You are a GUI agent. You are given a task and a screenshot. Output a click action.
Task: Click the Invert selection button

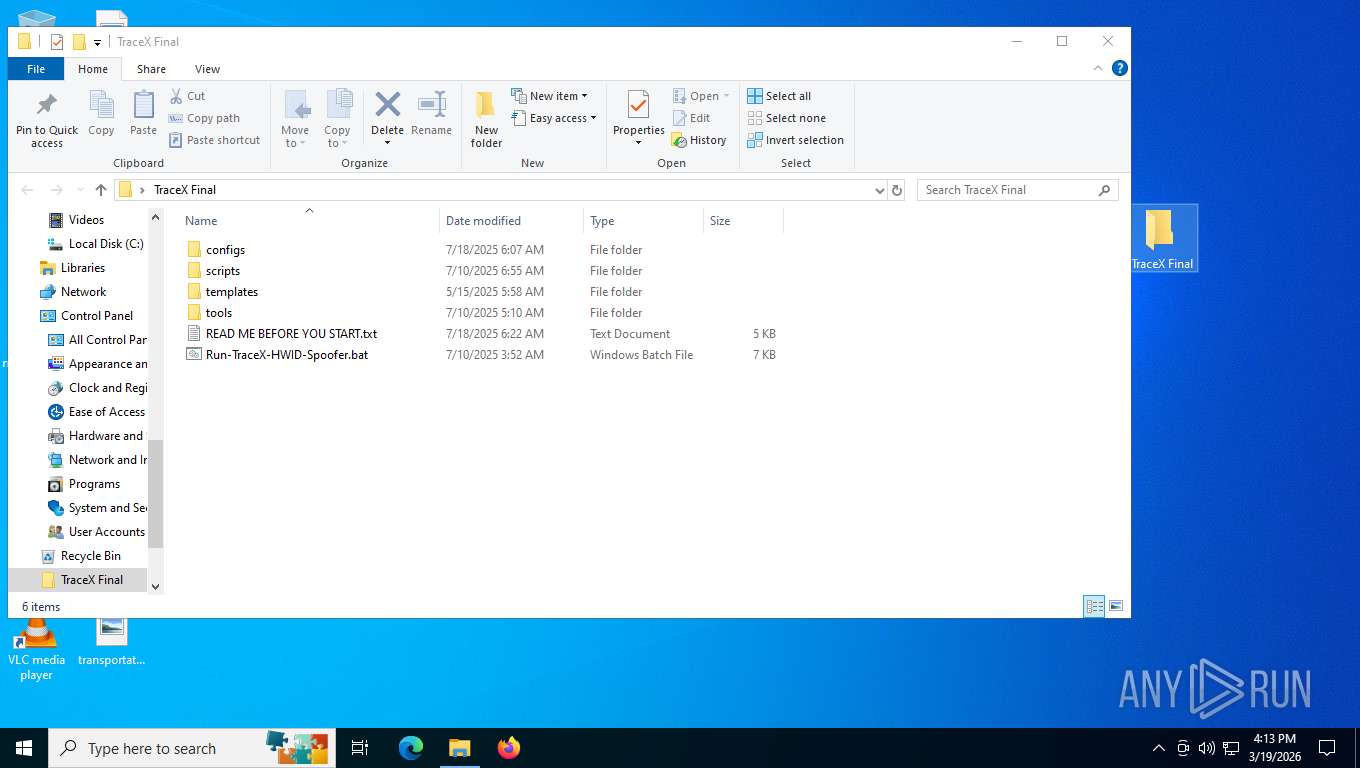796,140
